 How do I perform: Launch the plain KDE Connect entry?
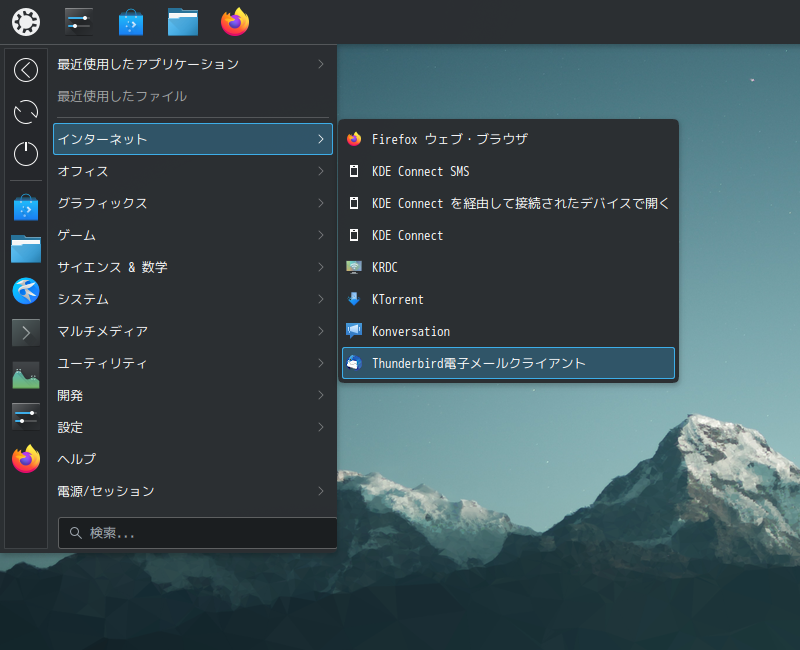coord(508,235)
